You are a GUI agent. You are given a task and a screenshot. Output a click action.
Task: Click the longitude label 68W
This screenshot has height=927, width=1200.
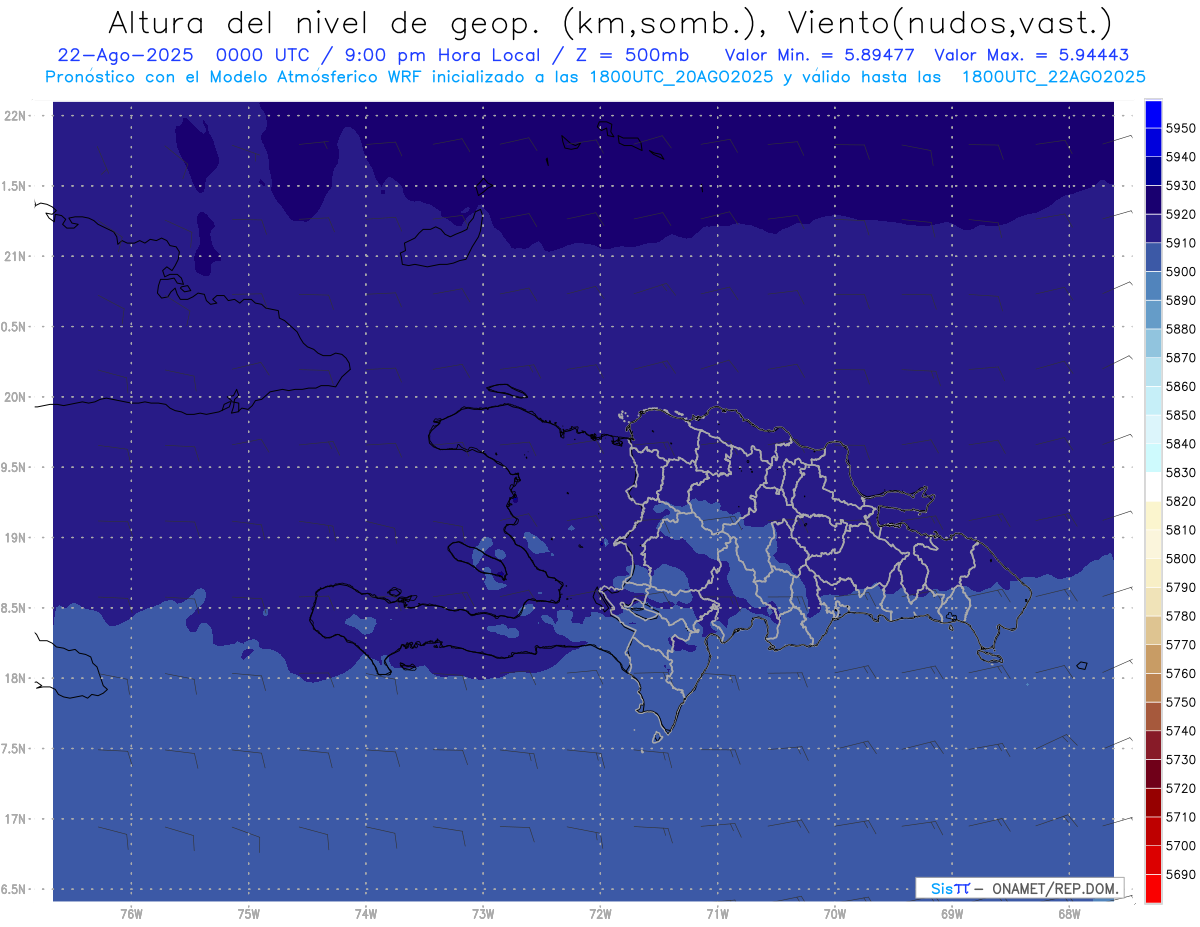coord(1068,914)
